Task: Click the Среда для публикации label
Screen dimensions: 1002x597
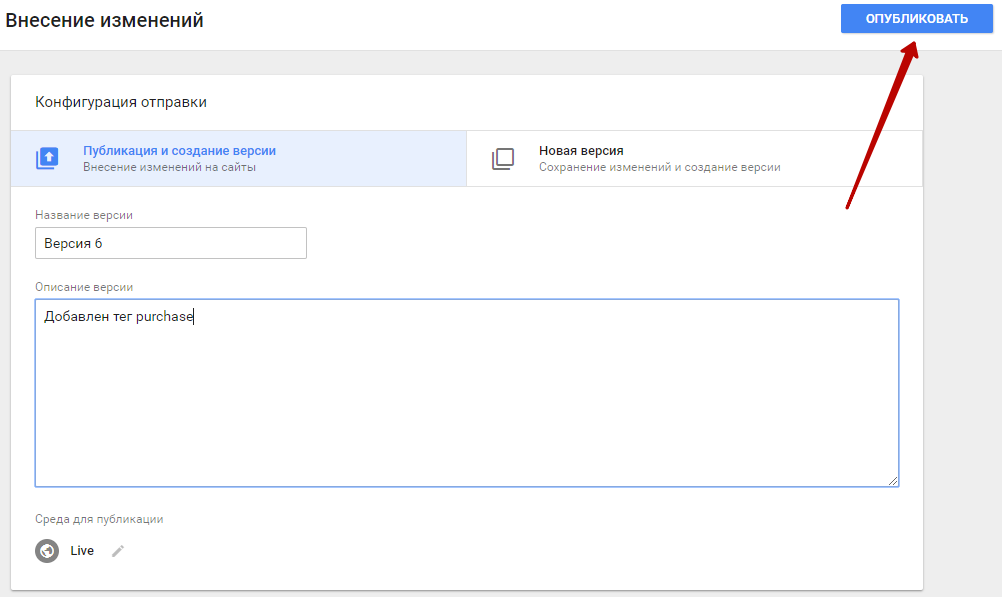Action: pyautogui.click(x=99, y=519)
